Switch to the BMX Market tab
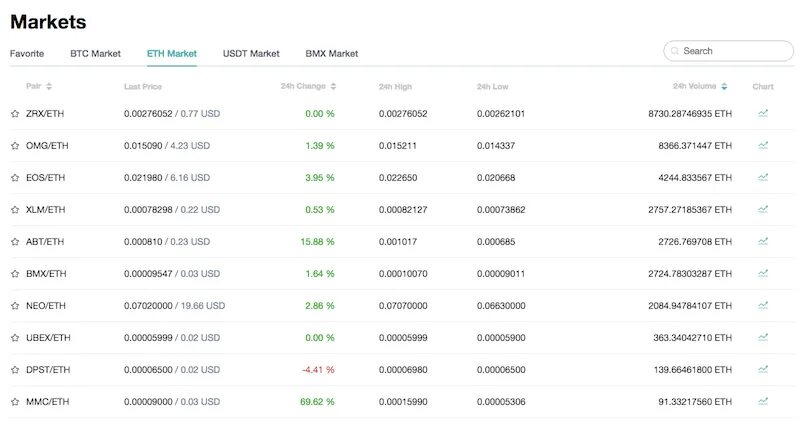This screenshot has width=800, height=422. [332, 54]
